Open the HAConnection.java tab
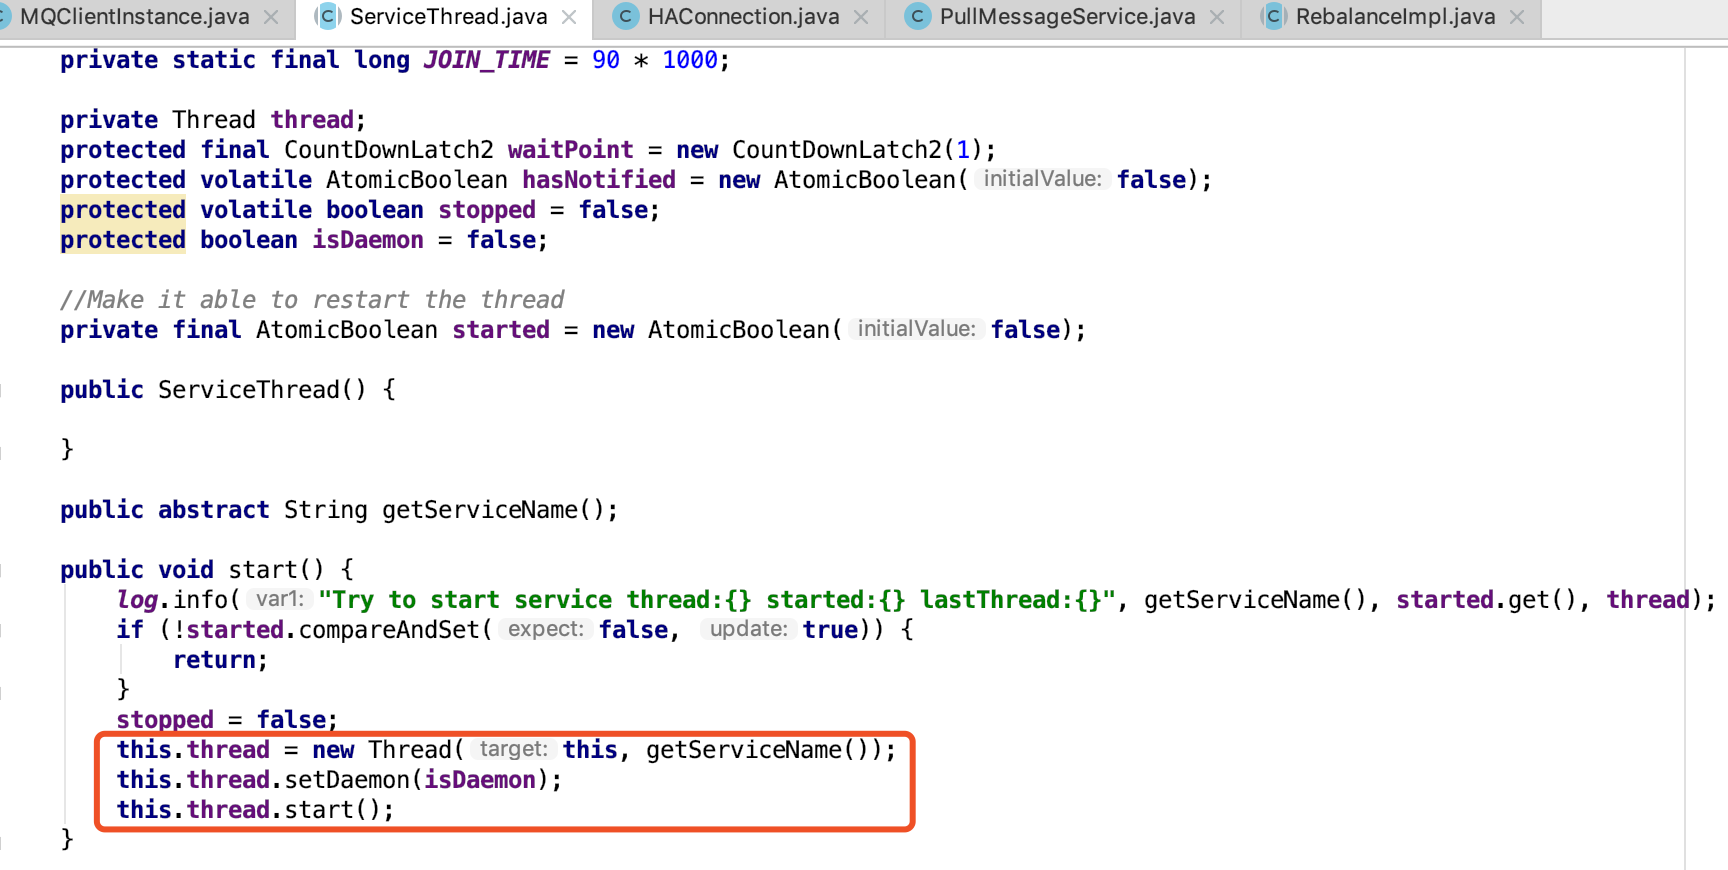 [743, 17]
